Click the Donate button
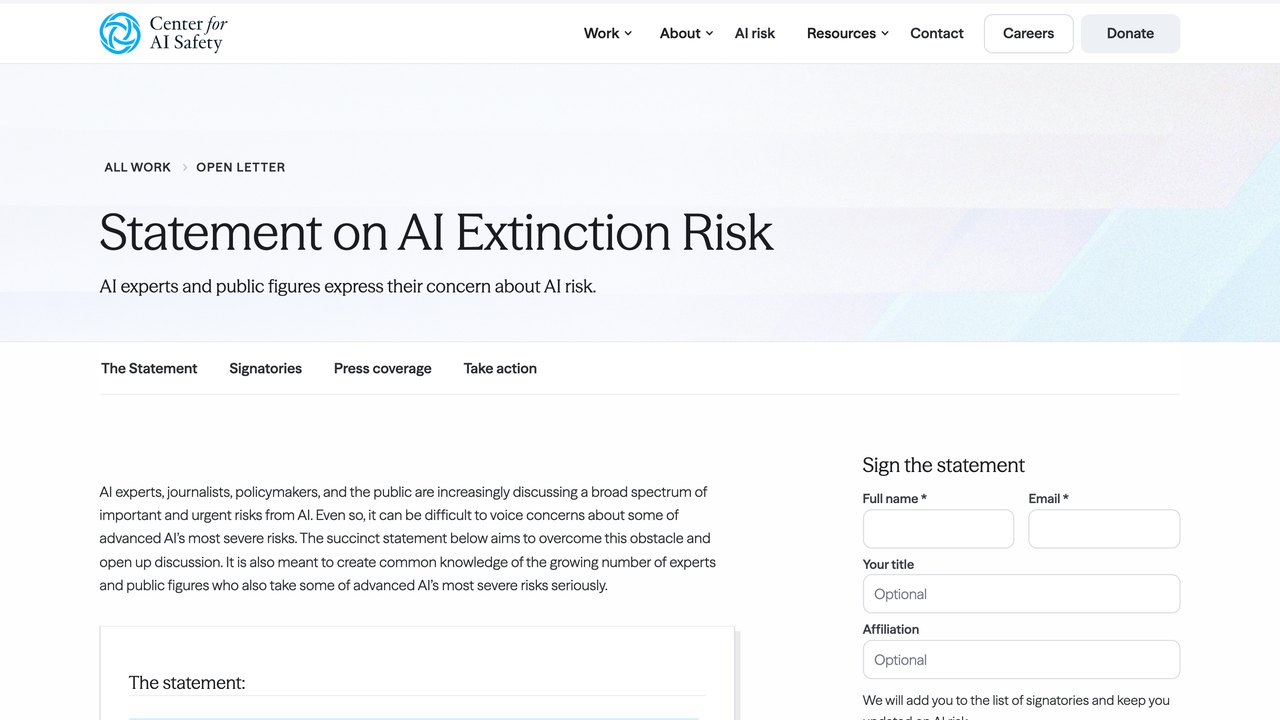1280x720 pixels. tap(1130, 33)
